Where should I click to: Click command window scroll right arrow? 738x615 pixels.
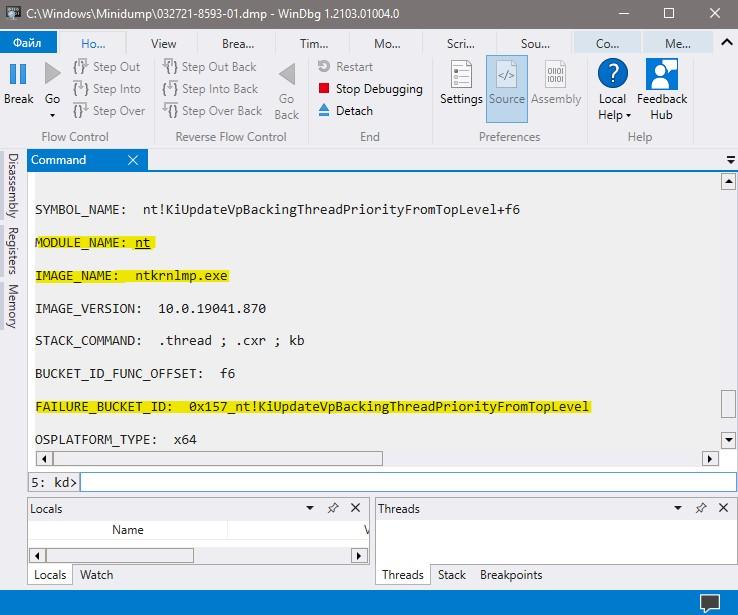(710, 458)
